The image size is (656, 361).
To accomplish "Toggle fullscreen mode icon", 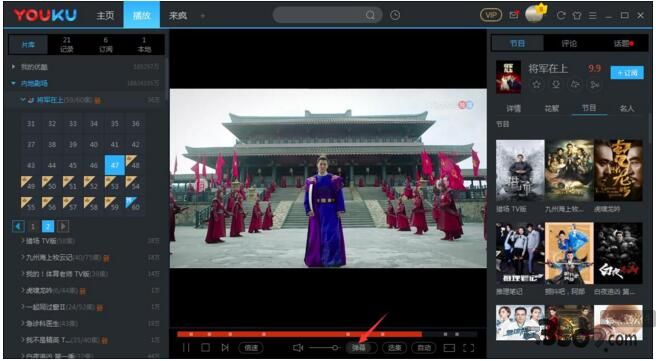I will point(469,348).
